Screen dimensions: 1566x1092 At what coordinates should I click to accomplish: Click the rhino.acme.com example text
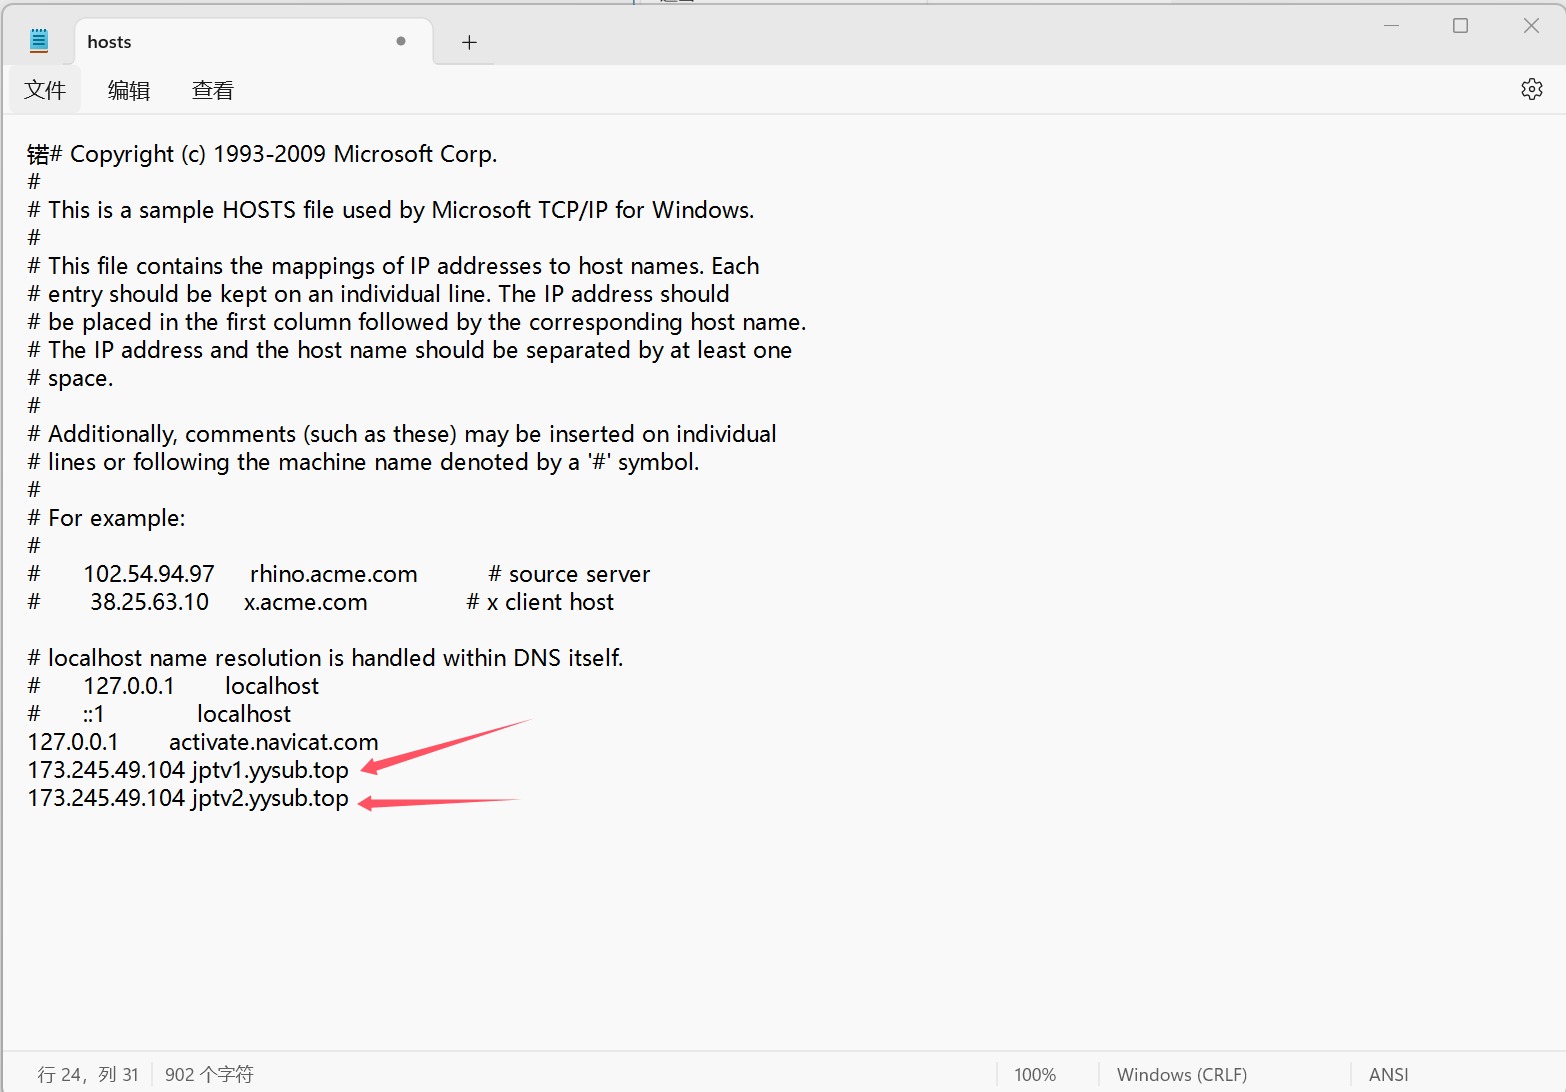coord(333,574)
